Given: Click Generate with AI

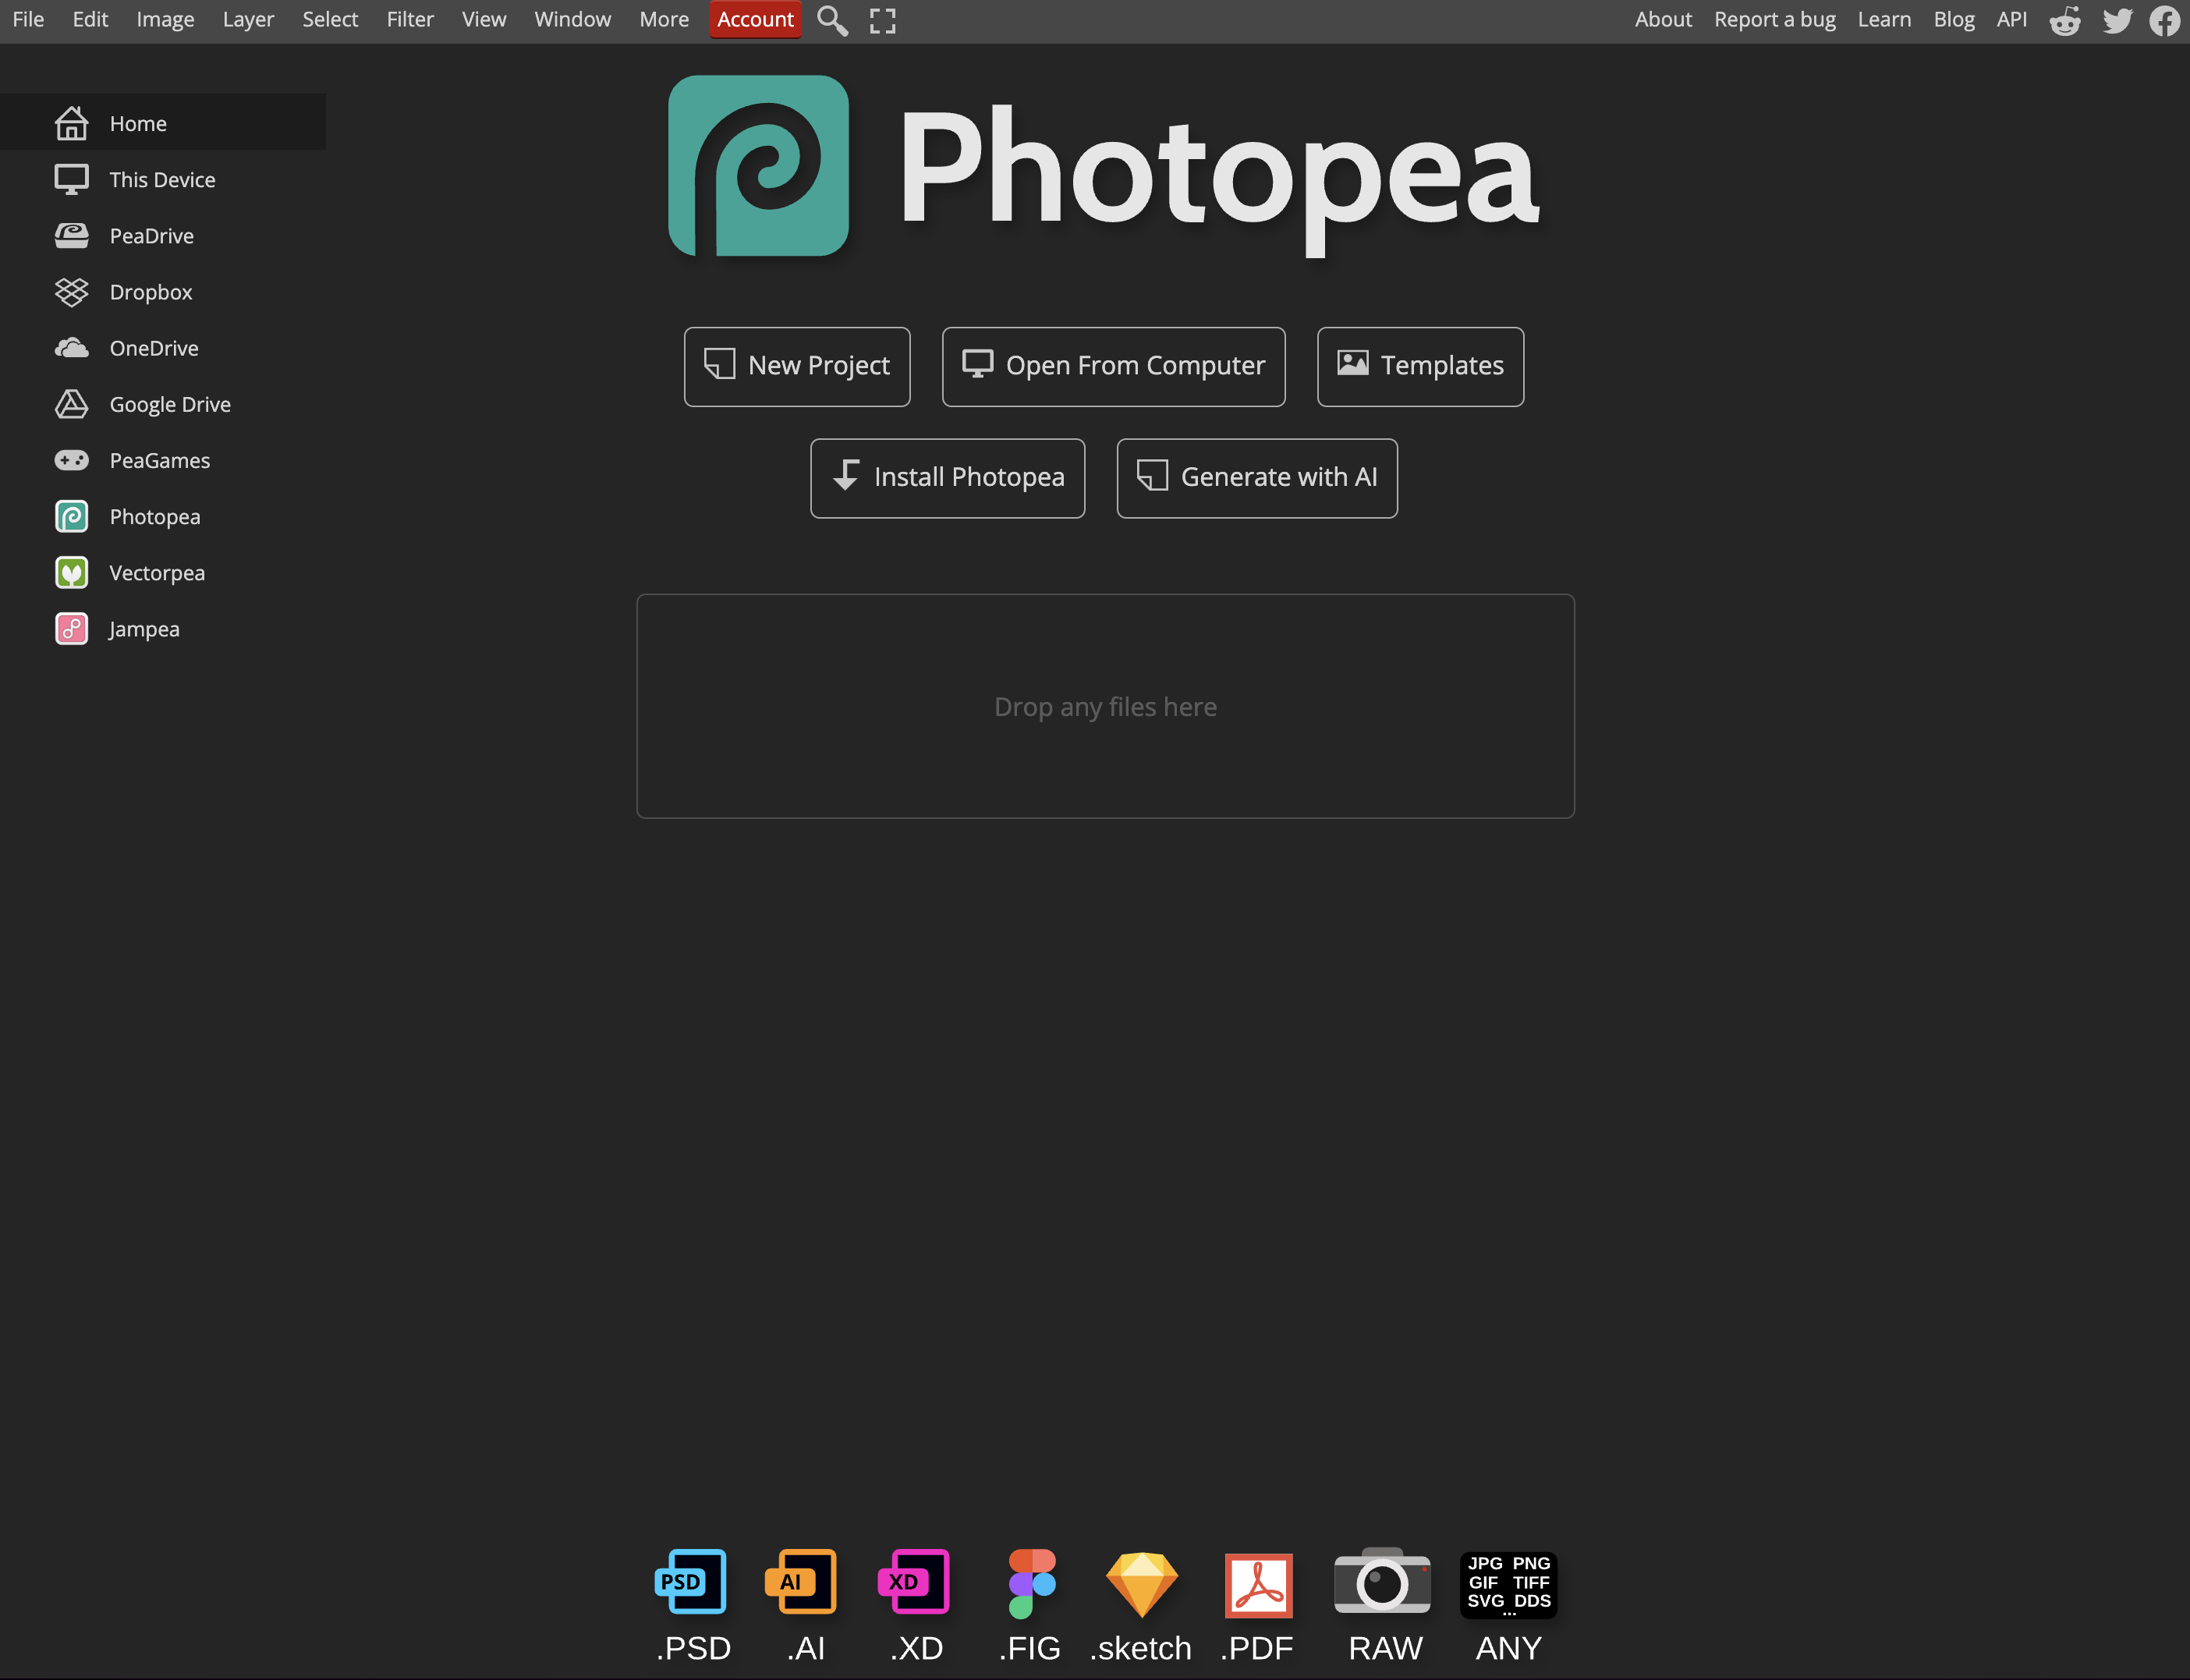Looking at the screenshot, I should click(x=1256, y=477).
